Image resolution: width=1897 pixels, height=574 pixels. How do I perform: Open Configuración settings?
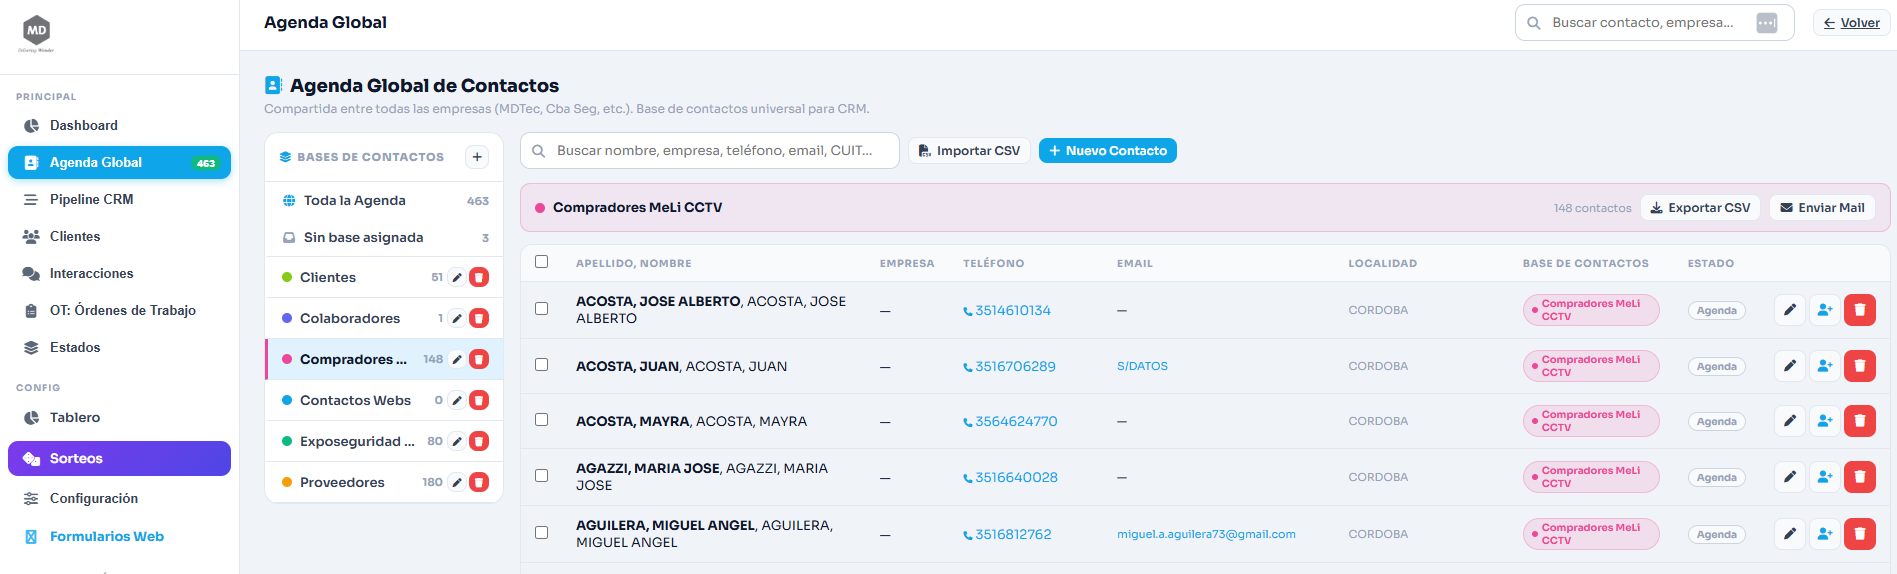pyautogui.click(x=119, y=498)
